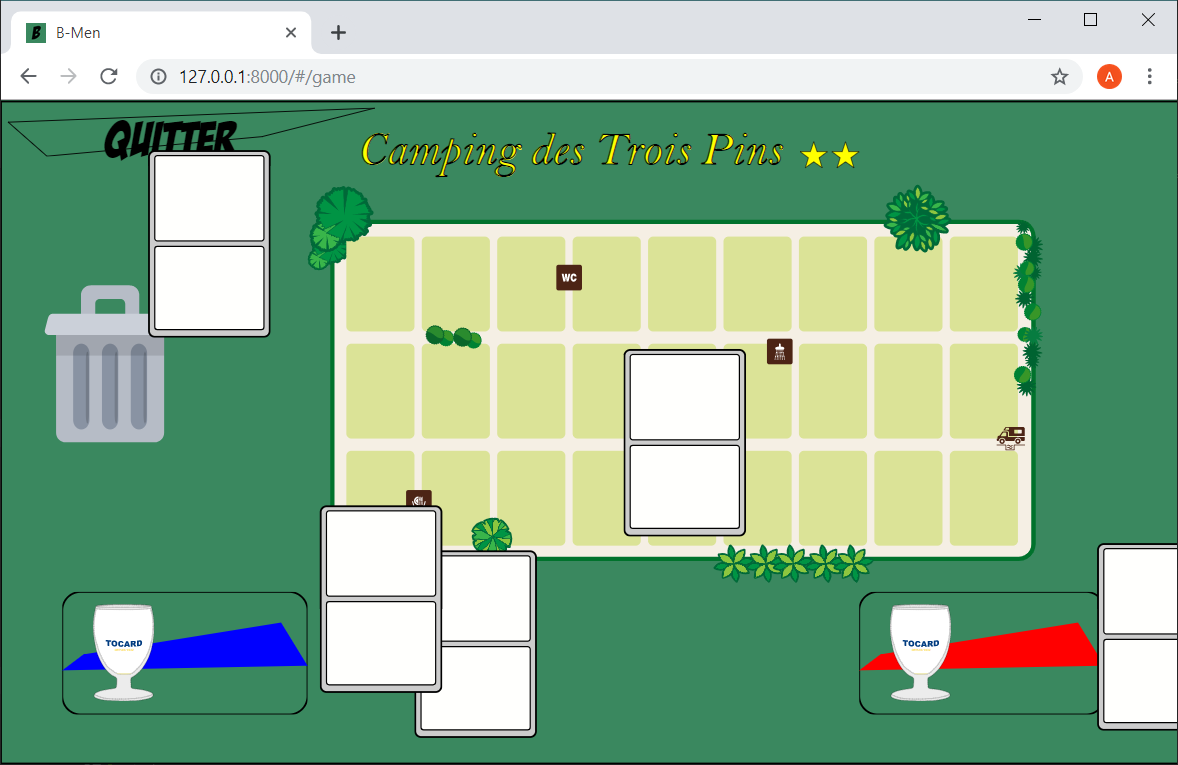View site information in the address bar

158,77
